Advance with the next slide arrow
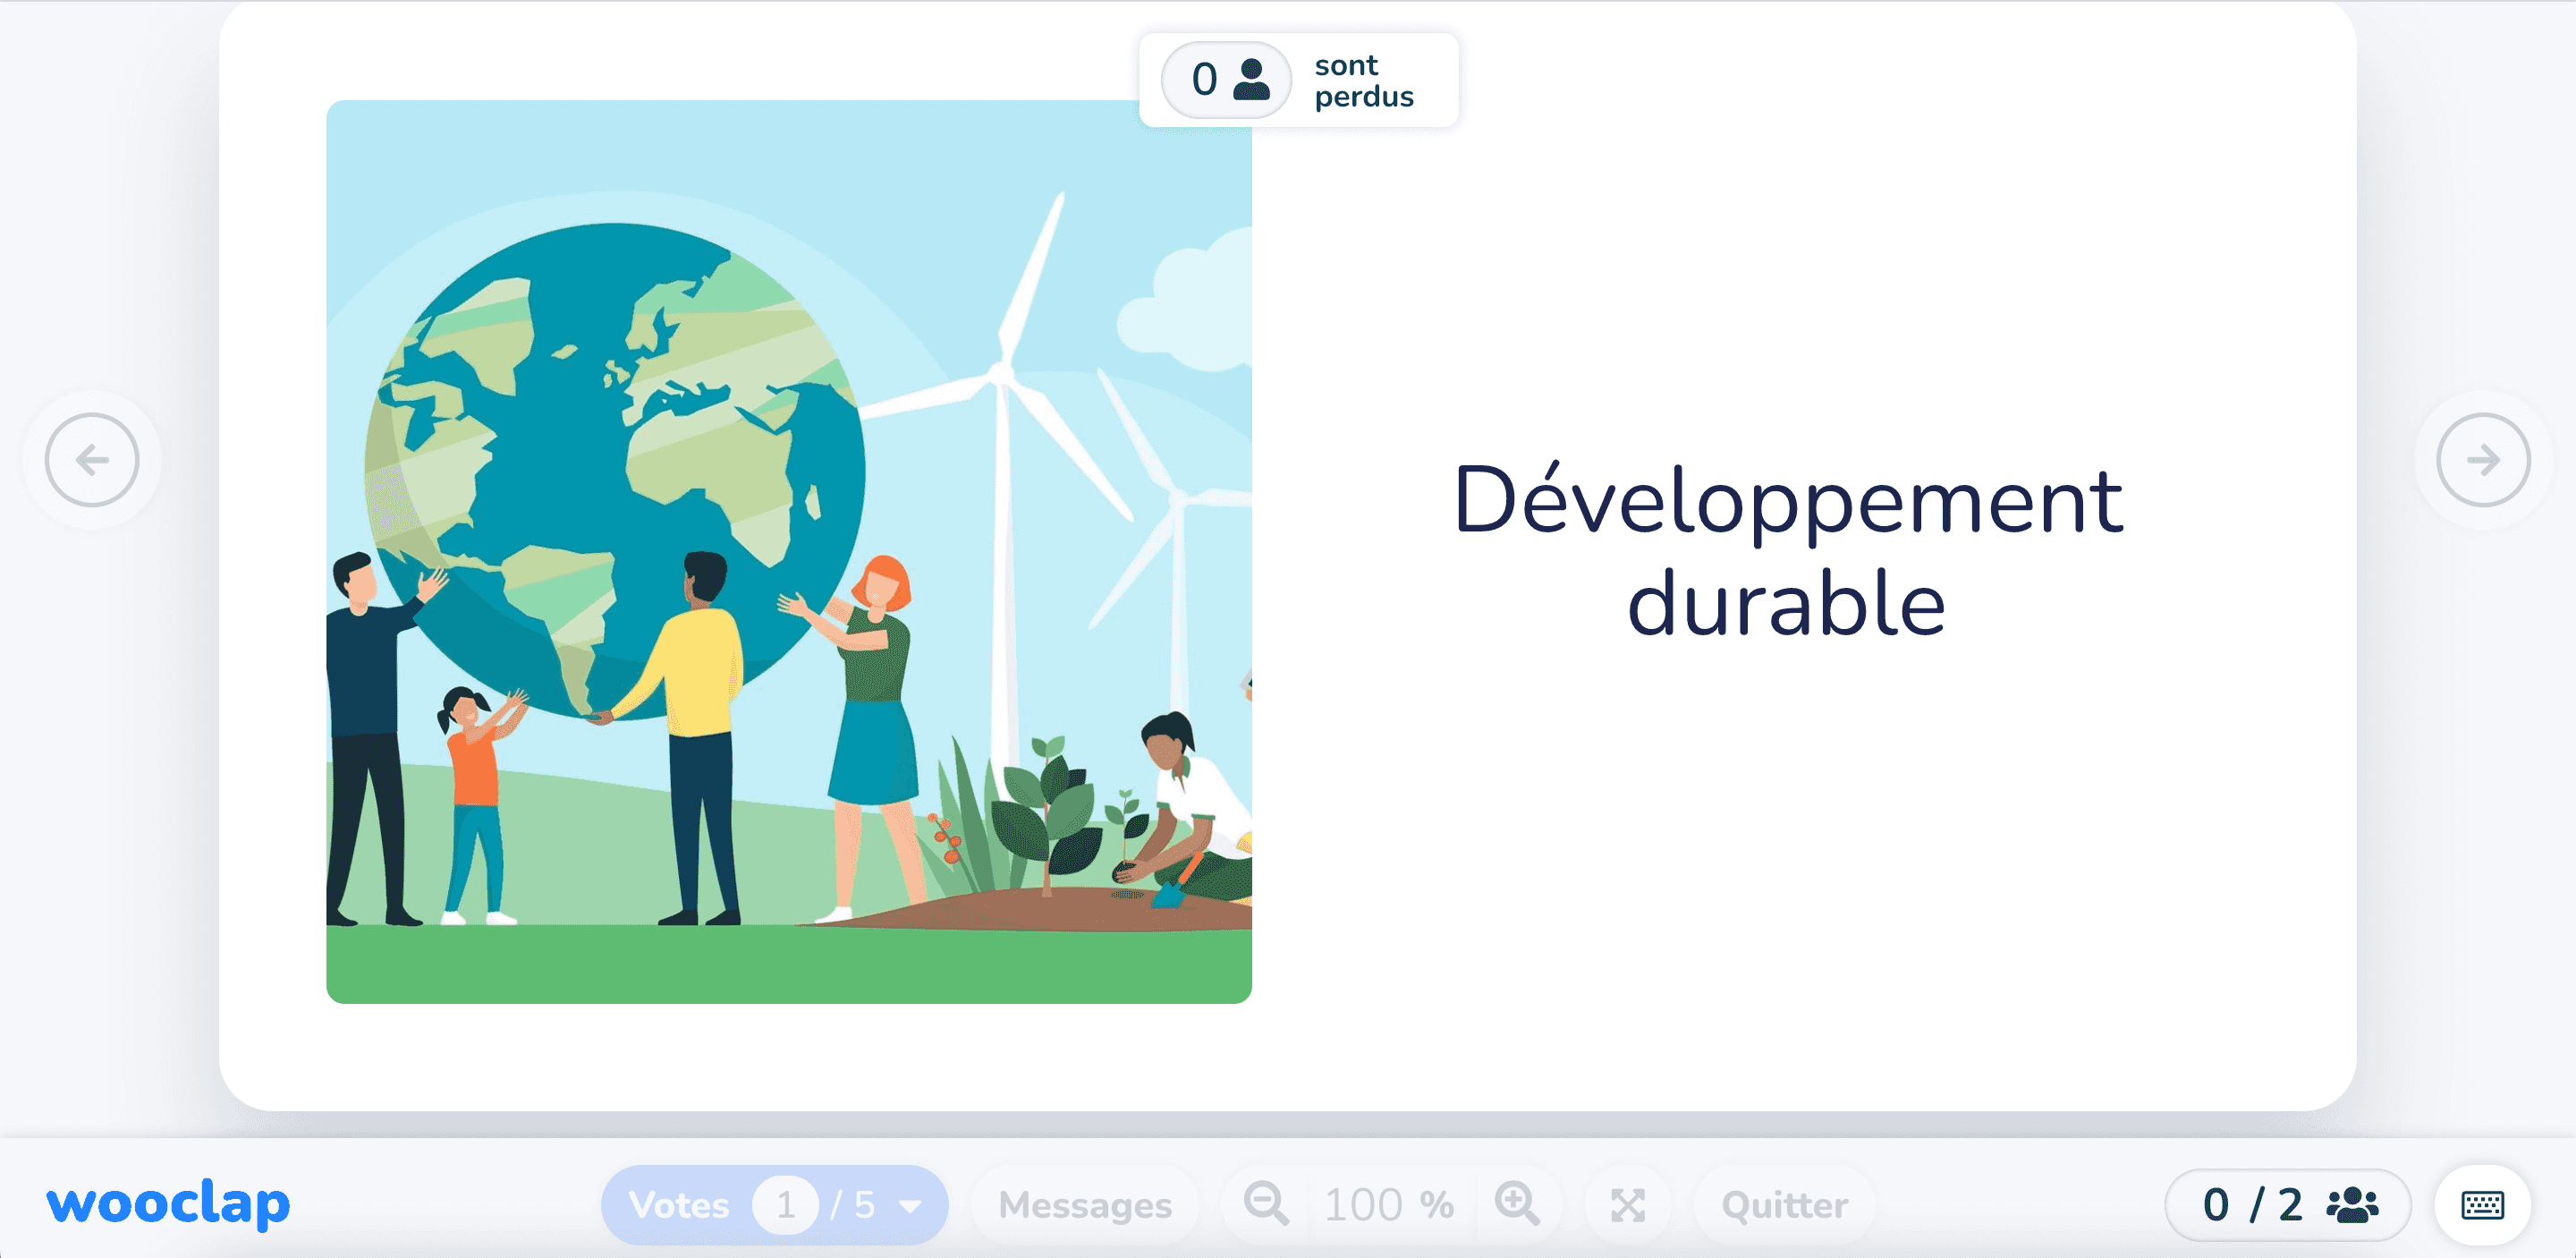 click(2483, 460)
